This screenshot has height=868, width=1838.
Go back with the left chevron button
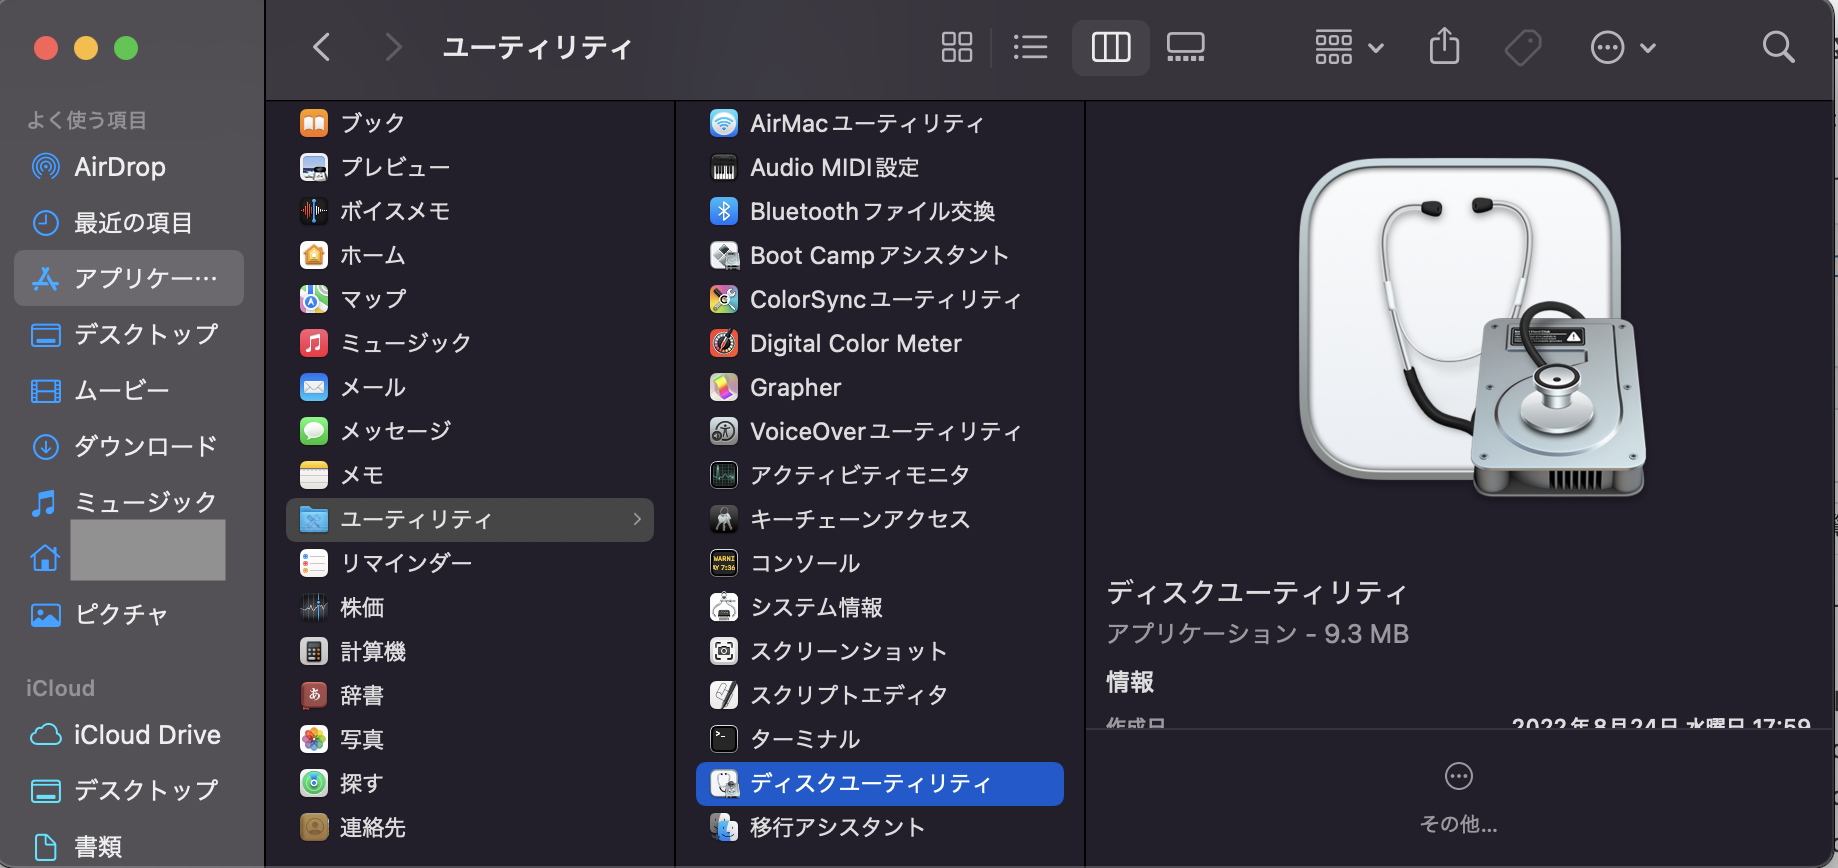pyautogui.click(x=321, y=47)
